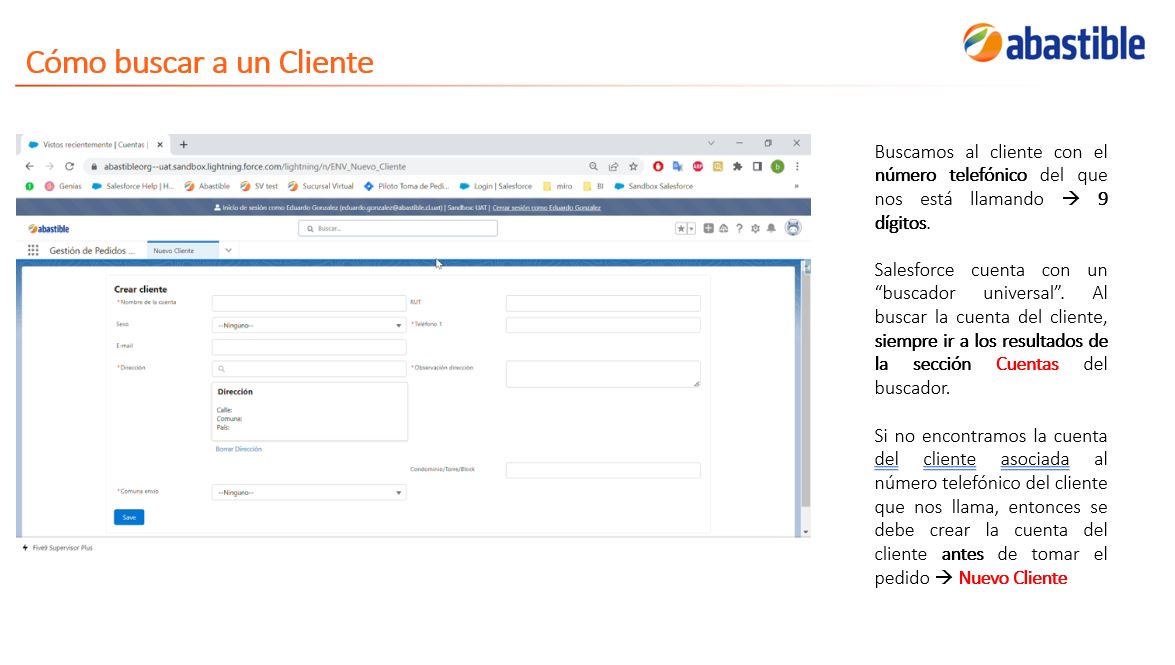Open the Piloto Toma de Pedi... bookmark

(x=406, y=186)
